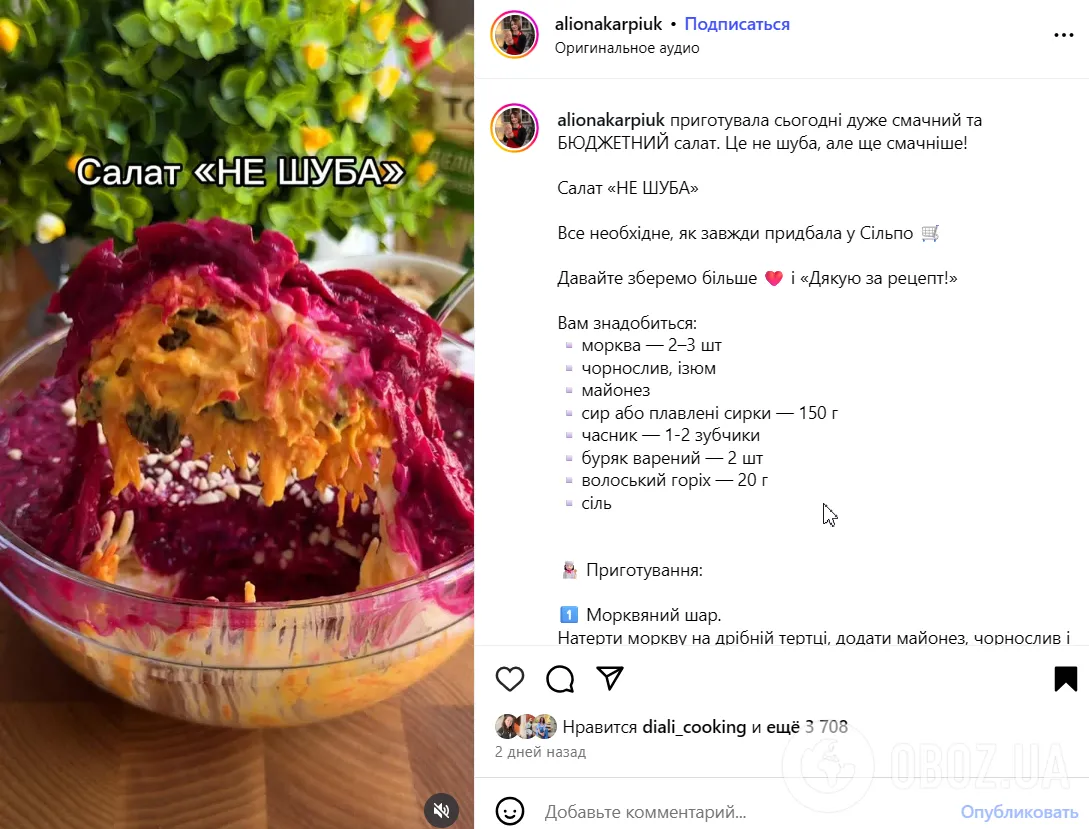Open Оригинальное аудио audio link
This screenshot has height=829, width=1089.
click(626, 48)
